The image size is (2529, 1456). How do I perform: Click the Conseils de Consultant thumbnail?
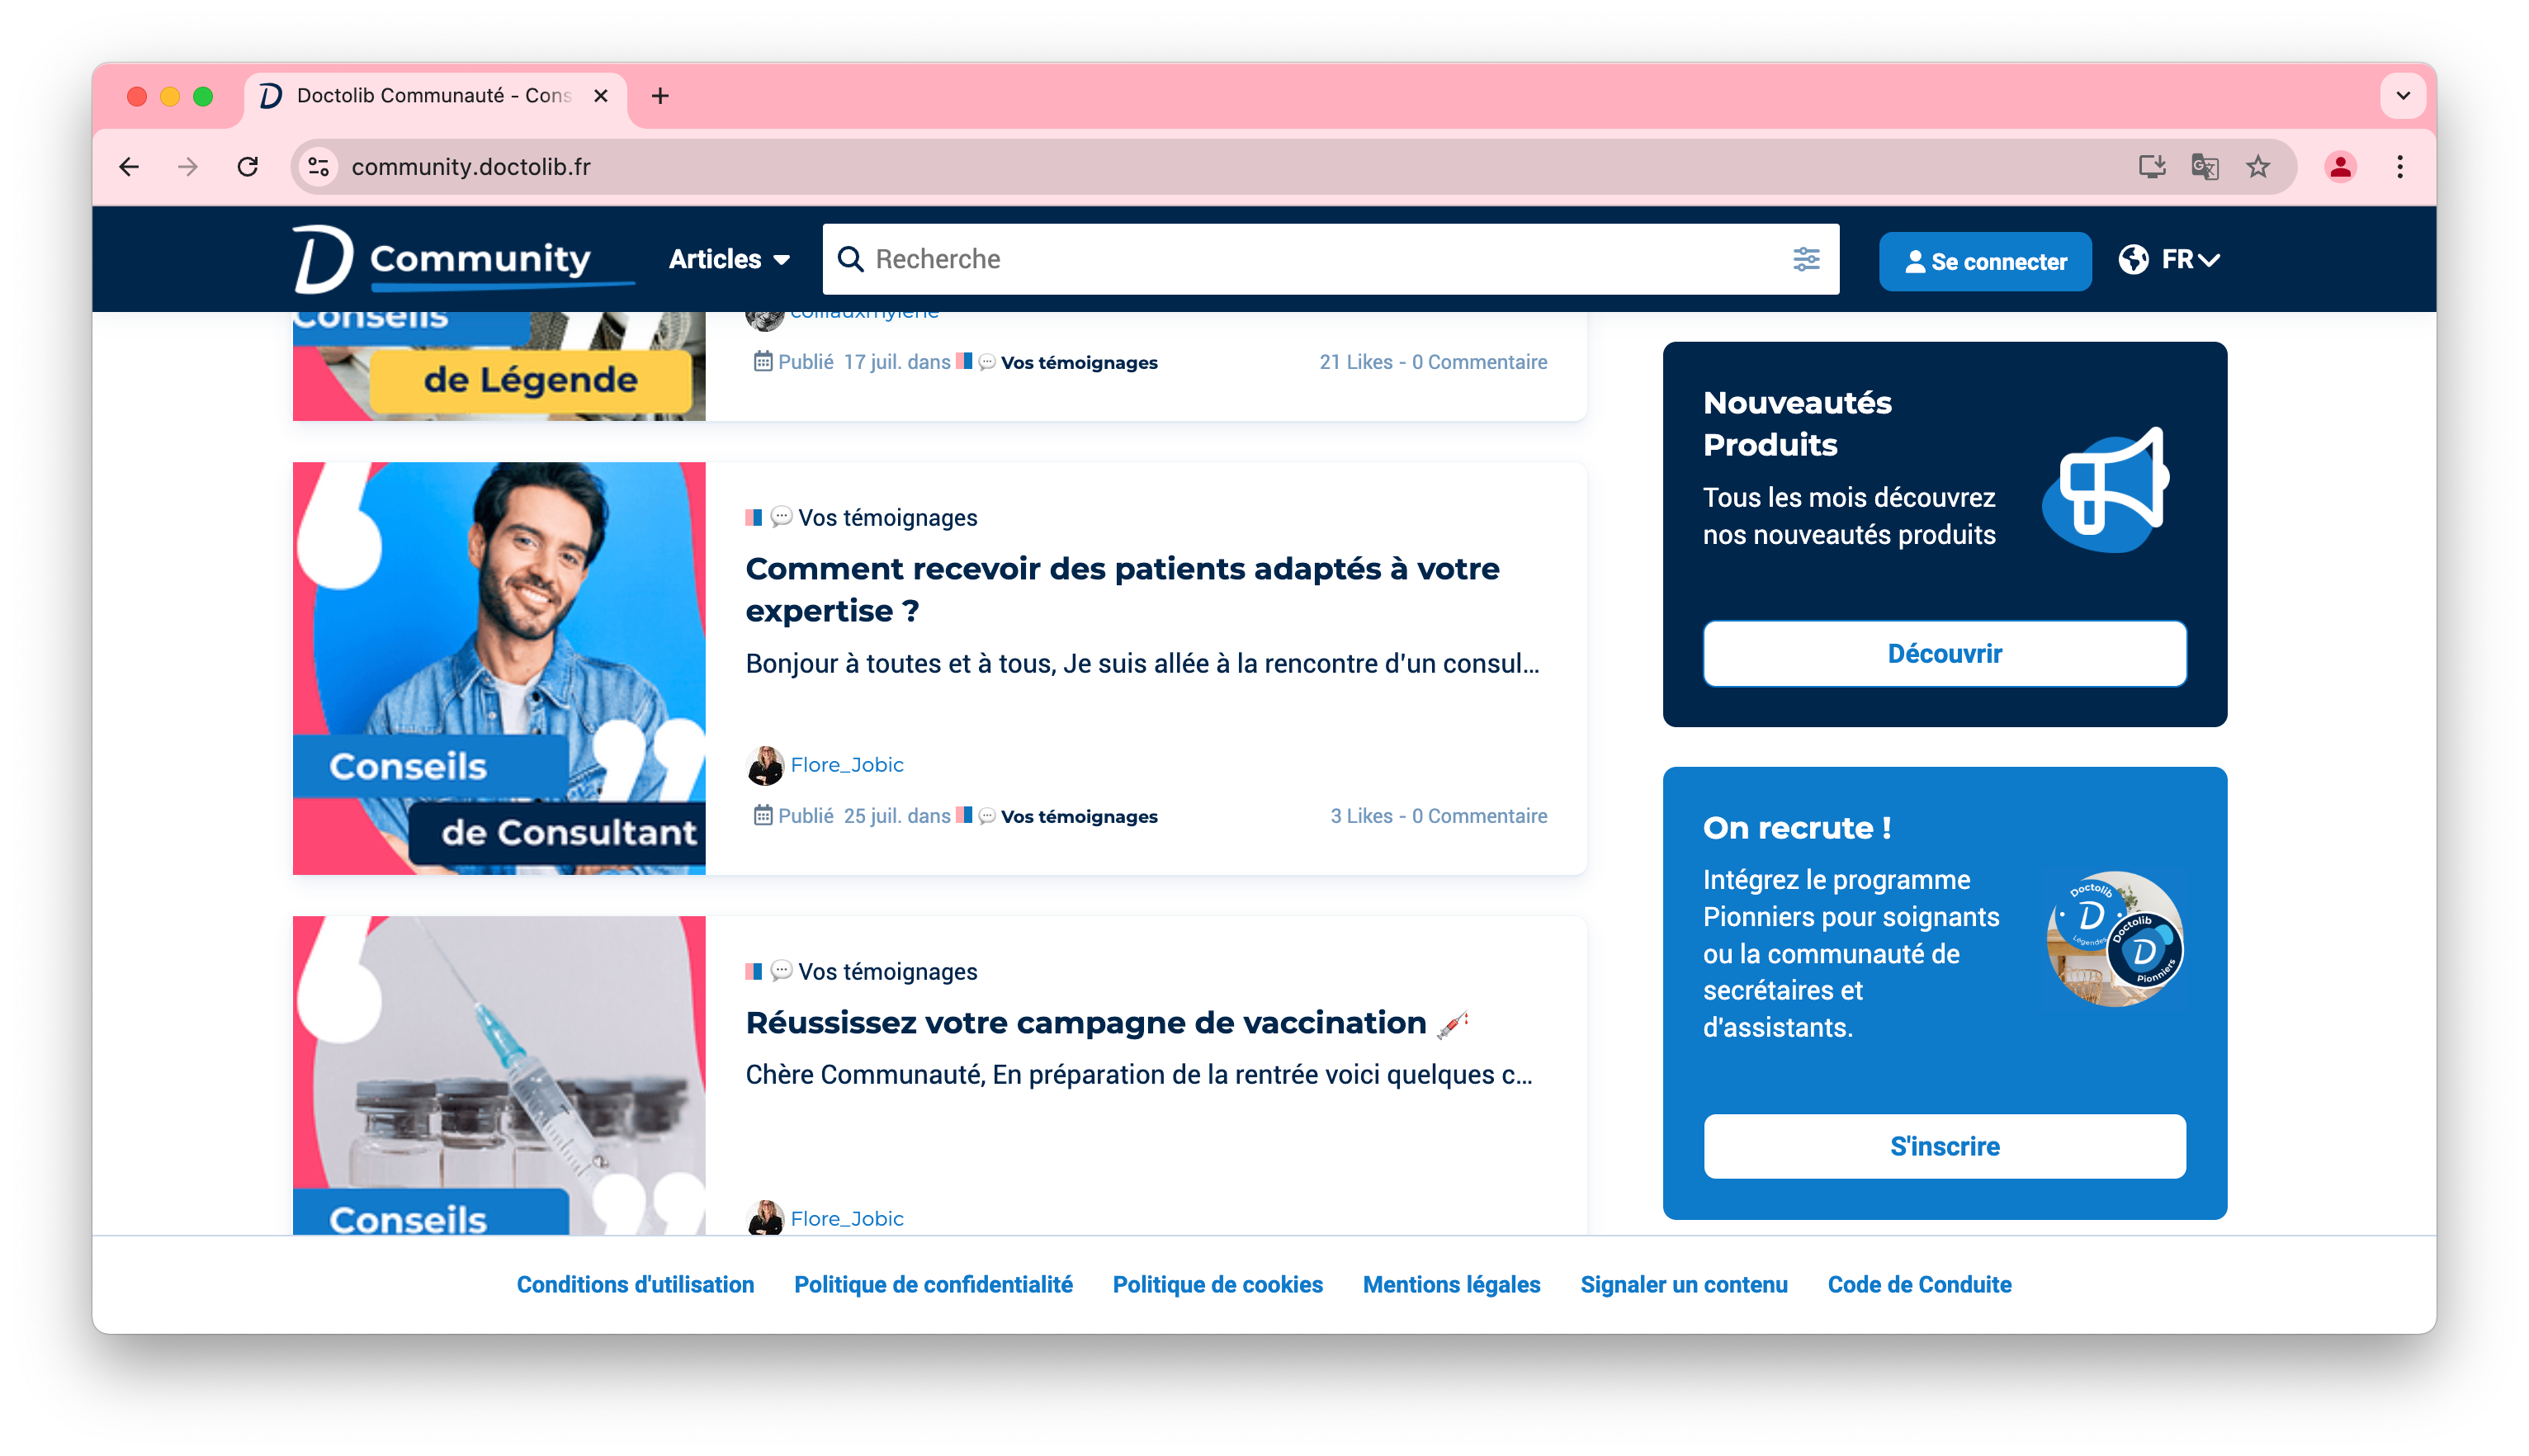click(498, 668)
